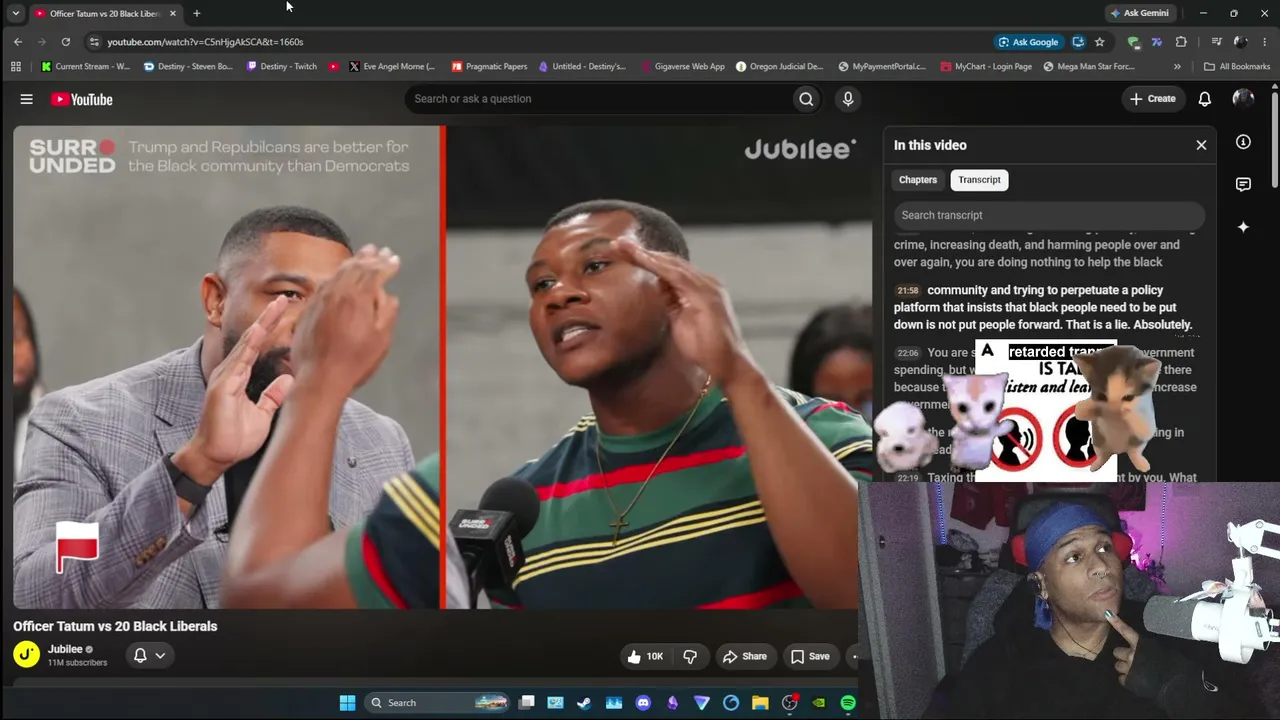Open the Create button
Screen dimensions: 1280x720
click(1153, 99)
